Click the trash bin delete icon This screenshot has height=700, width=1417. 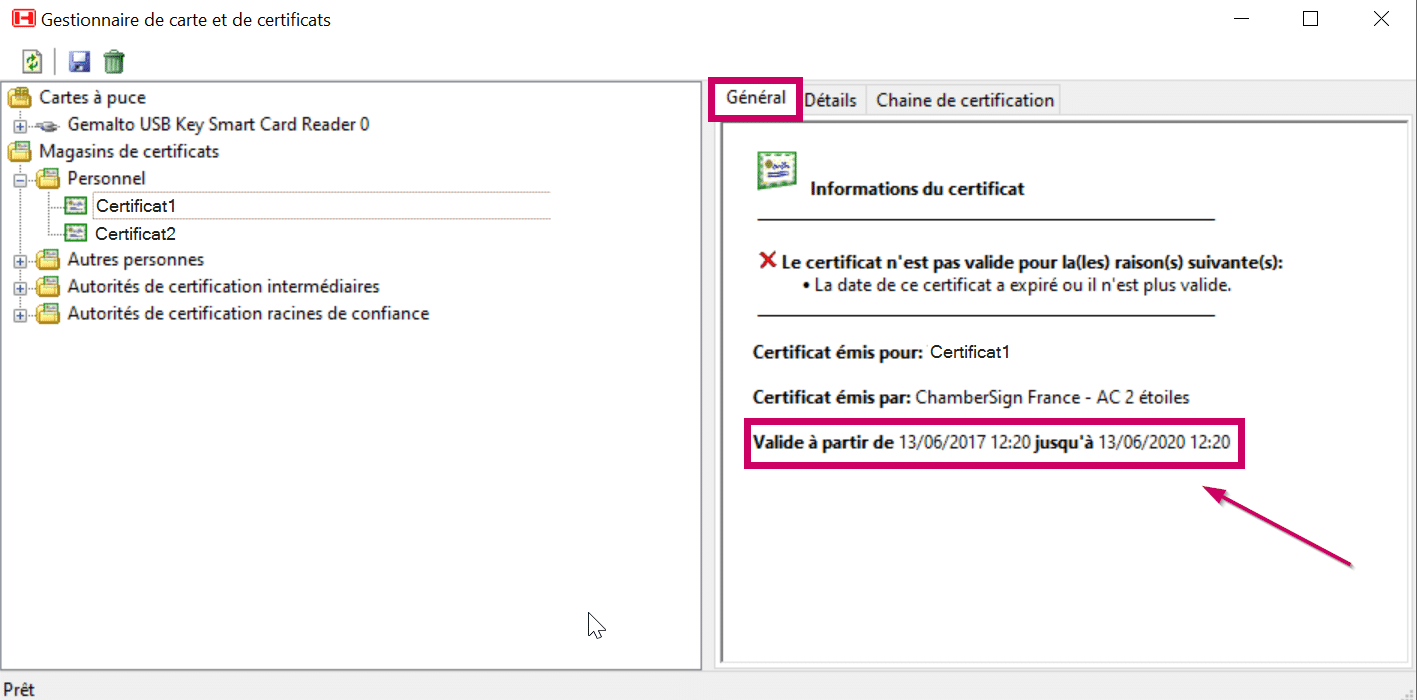114,62
